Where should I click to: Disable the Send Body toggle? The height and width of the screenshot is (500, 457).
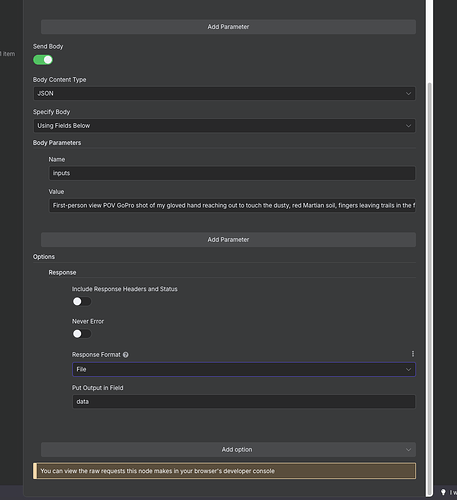click(43, 60)
